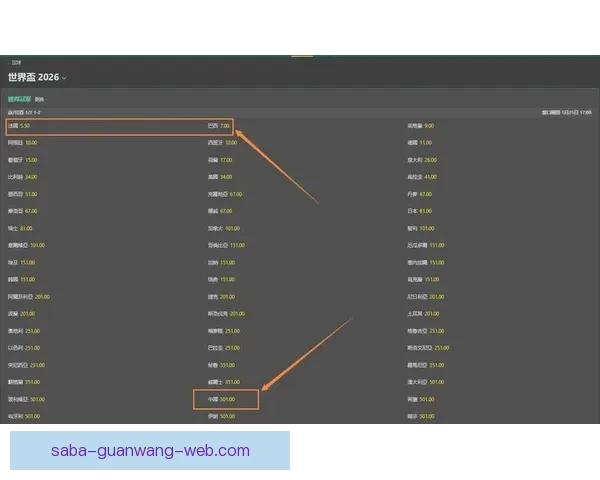Select highlighted 中國 at odds 501.00
This screenshot has width=600, height=480.
[220, 399]
